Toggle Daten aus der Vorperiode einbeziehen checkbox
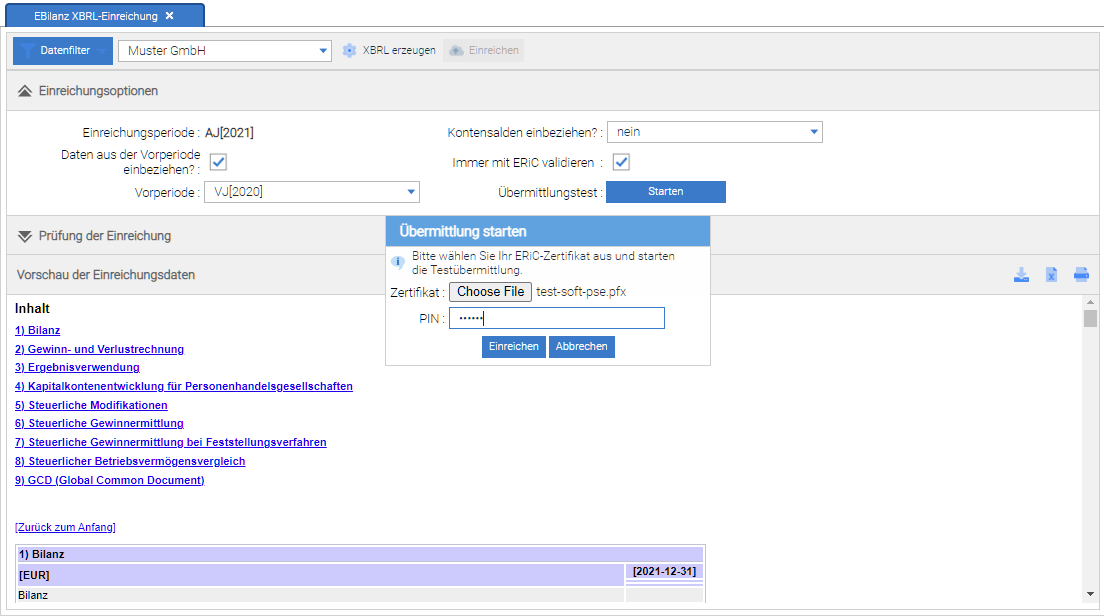1104x616 pixels. pos(218,162)
